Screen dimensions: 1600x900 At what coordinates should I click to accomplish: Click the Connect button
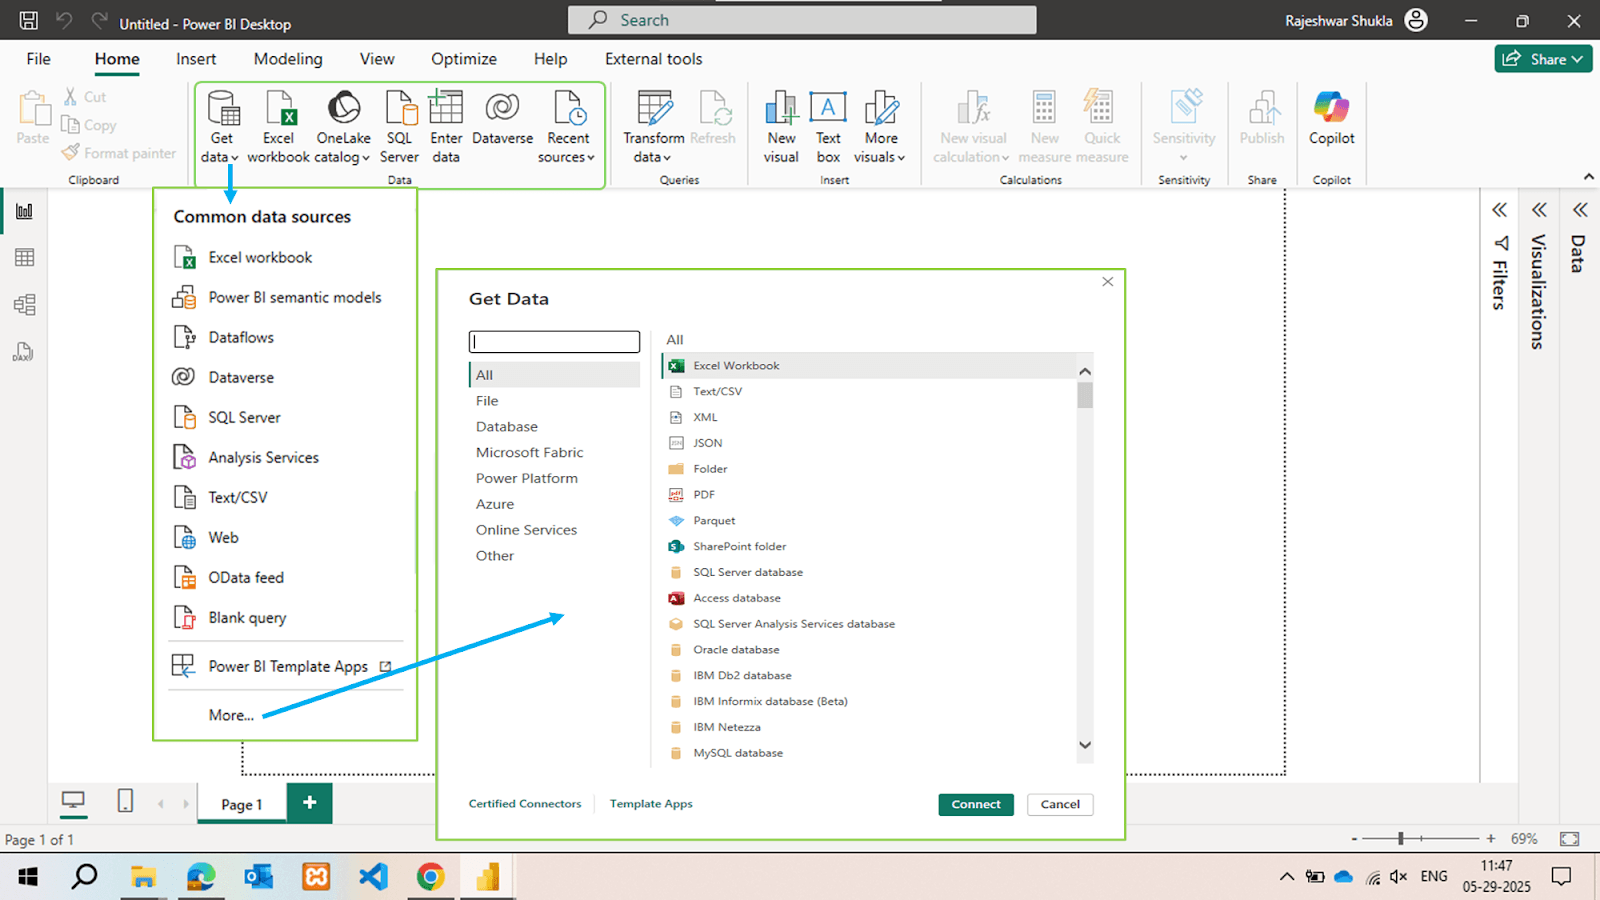coord(975,805)
